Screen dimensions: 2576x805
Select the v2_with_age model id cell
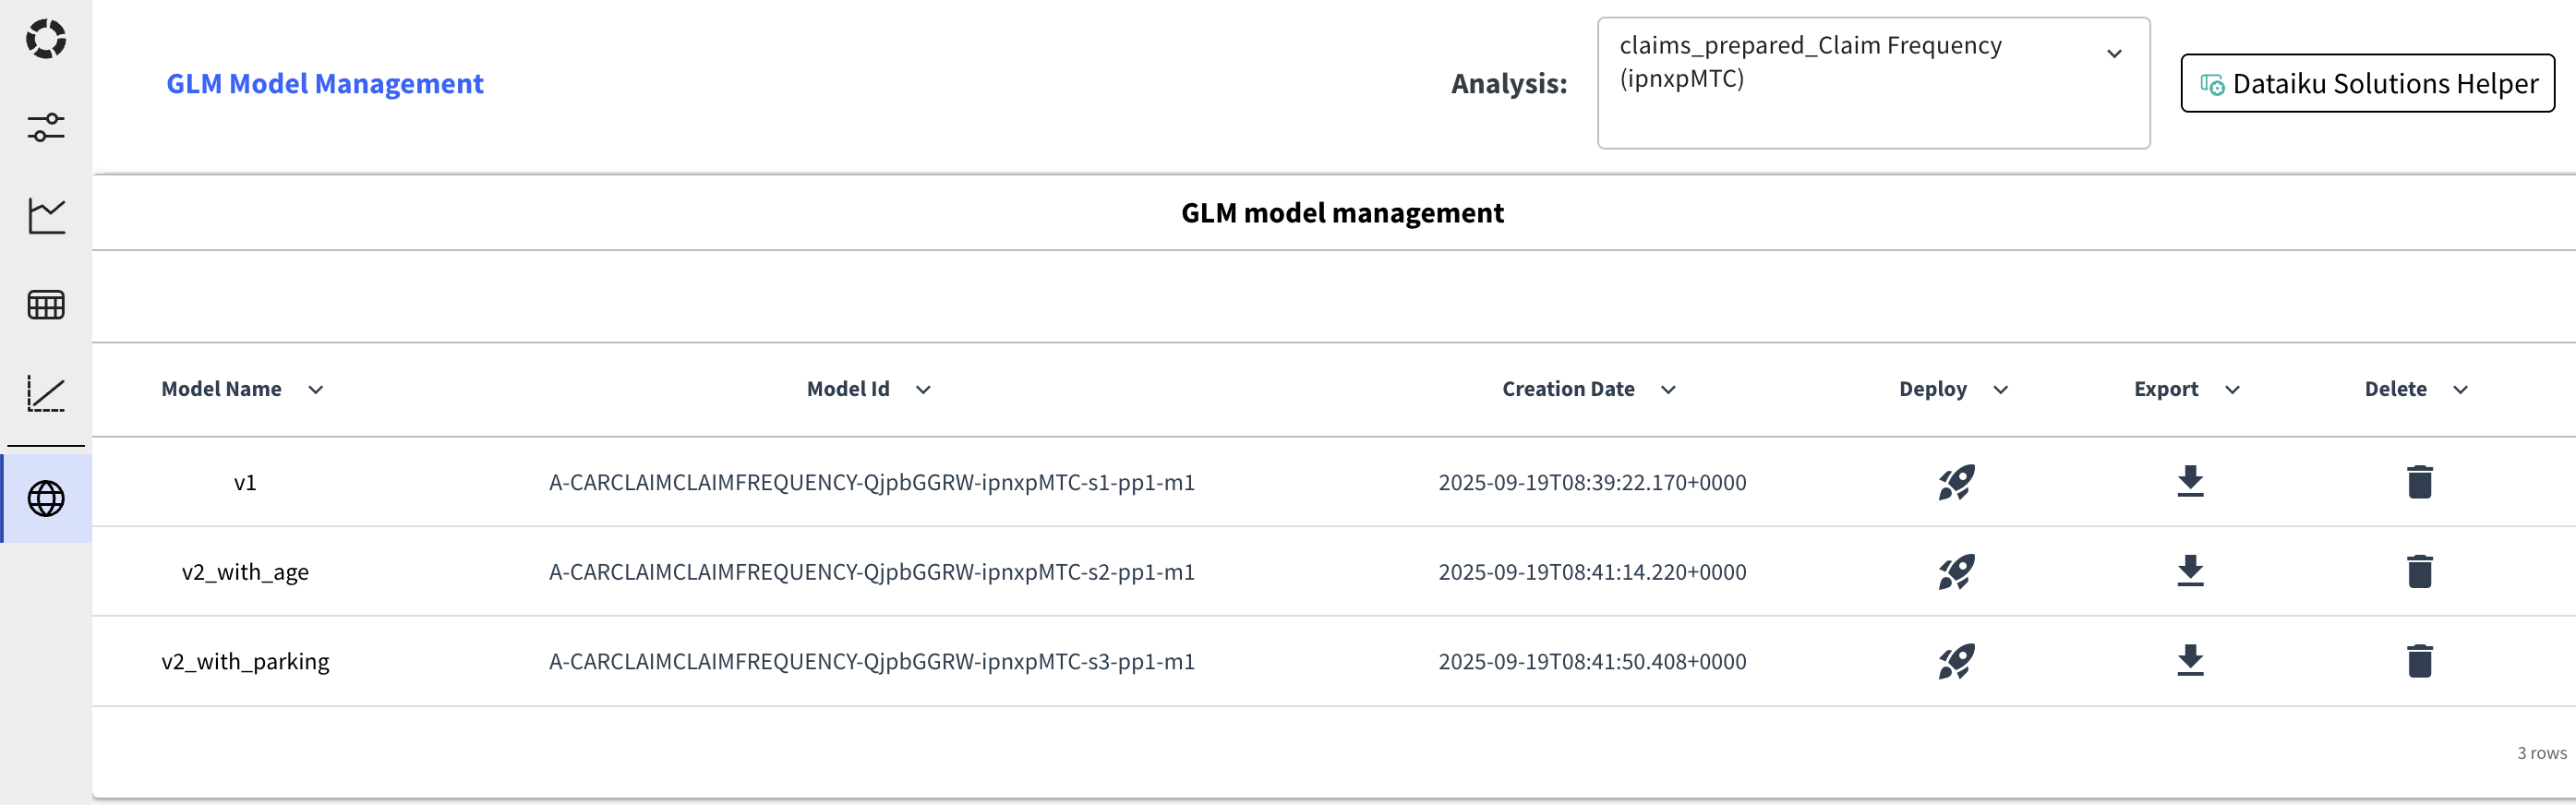(871, 572)
